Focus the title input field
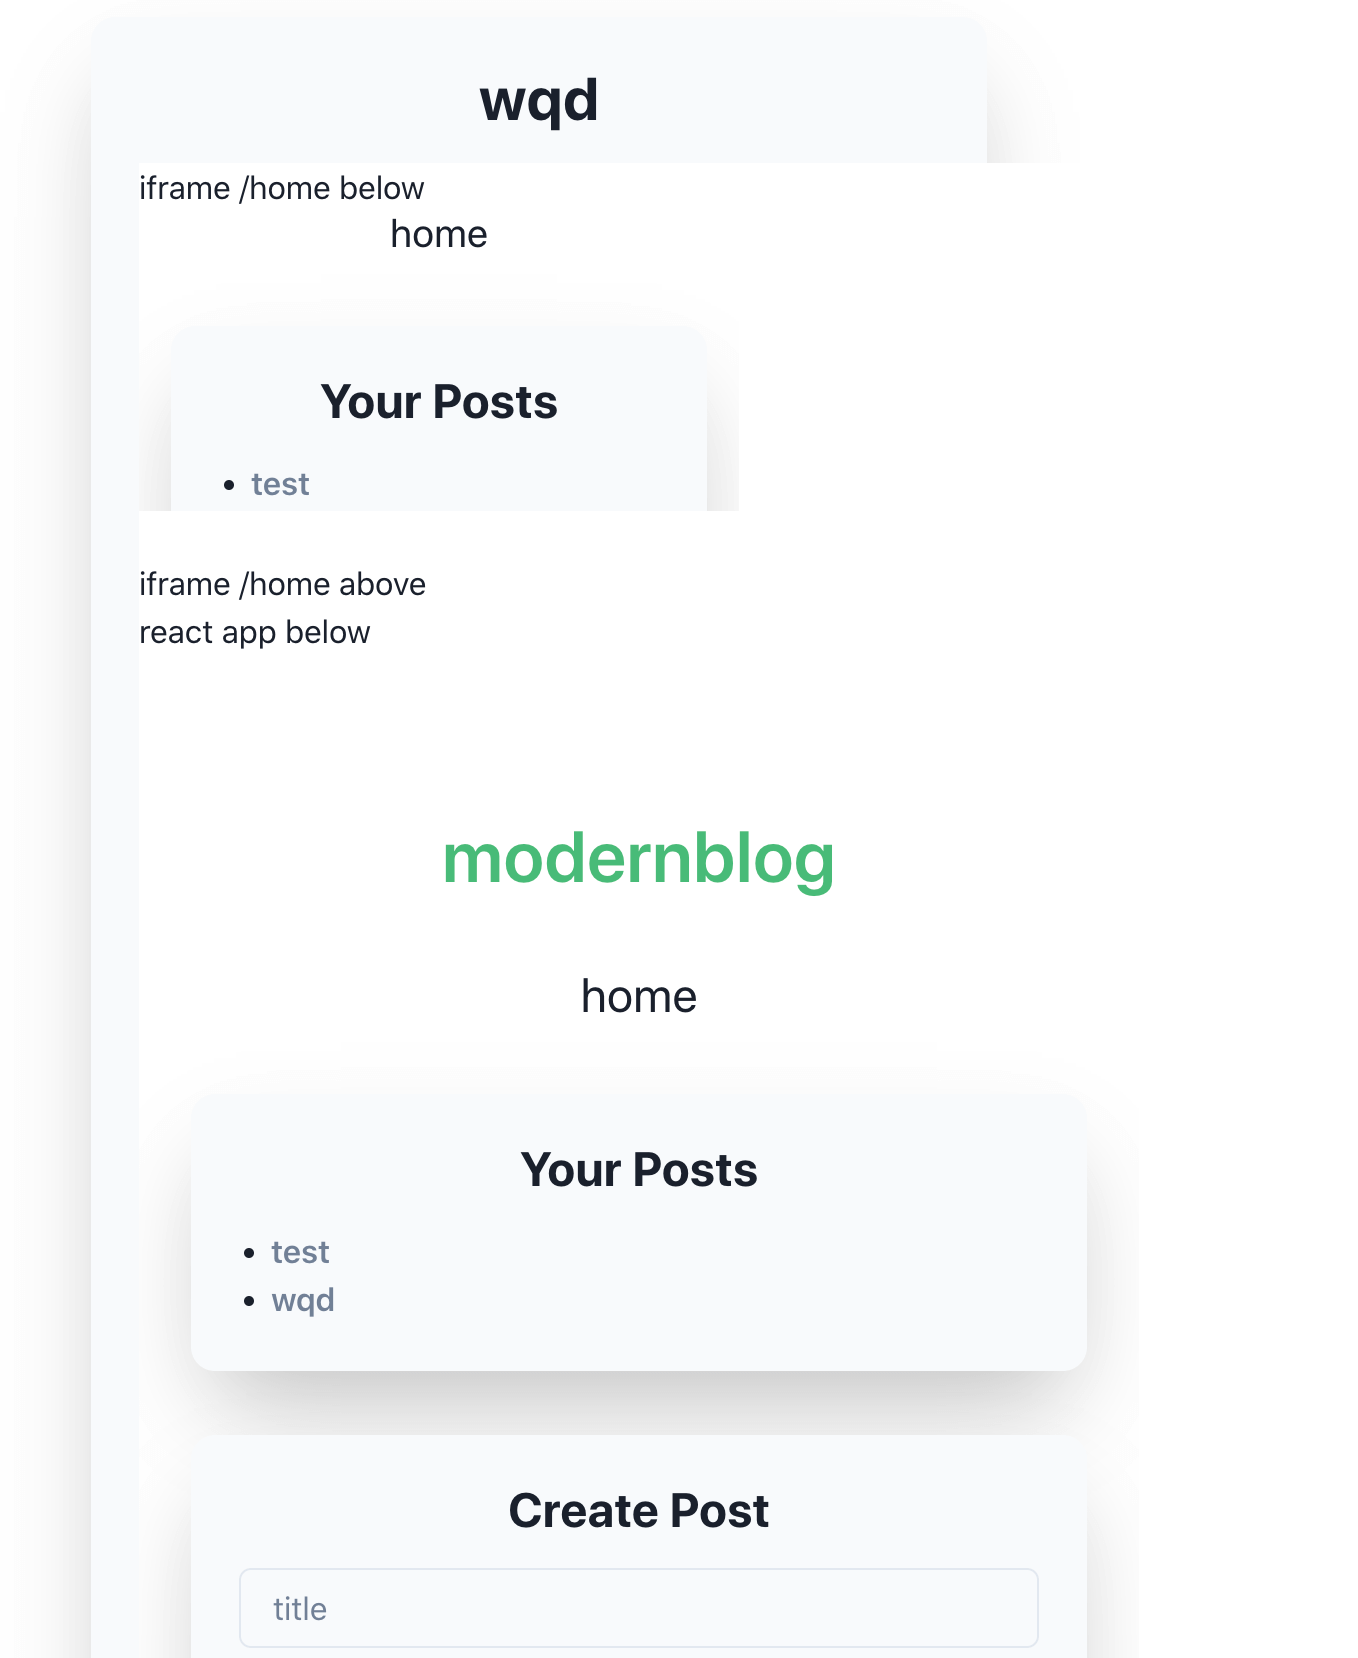This screenshot has width=1358, height=1658. (x=639, y=1608)
